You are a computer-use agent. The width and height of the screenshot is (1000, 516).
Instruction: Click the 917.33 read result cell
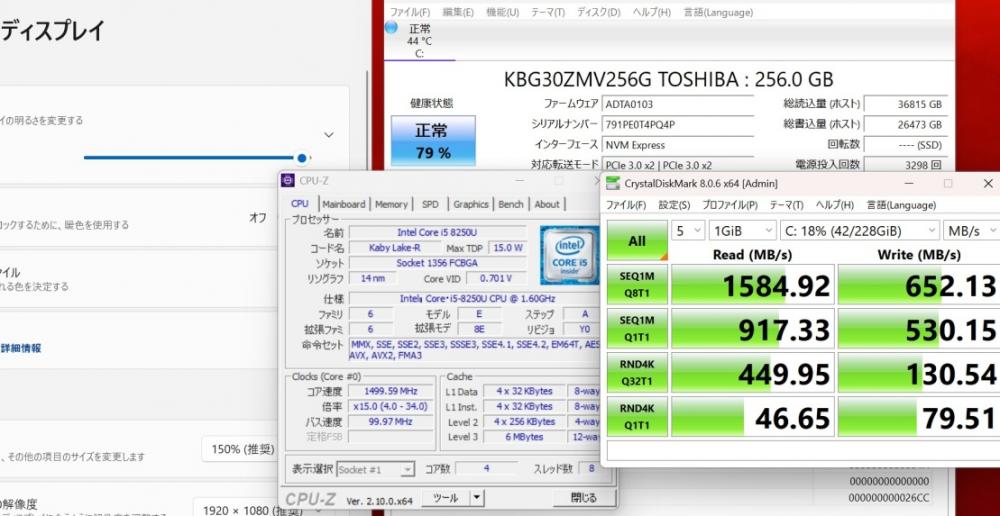click(753, 328)
